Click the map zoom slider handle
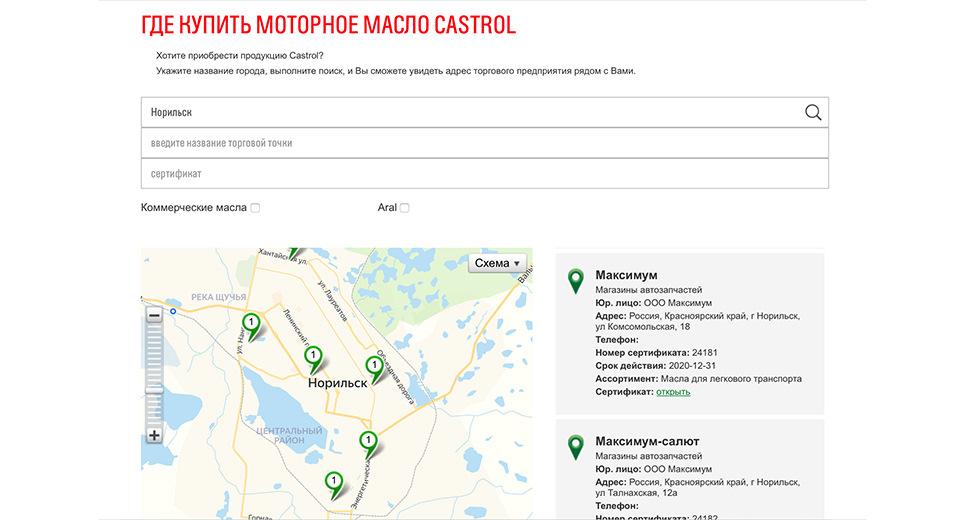This screenshot has height=520, width=960. [x=154, y=390]
